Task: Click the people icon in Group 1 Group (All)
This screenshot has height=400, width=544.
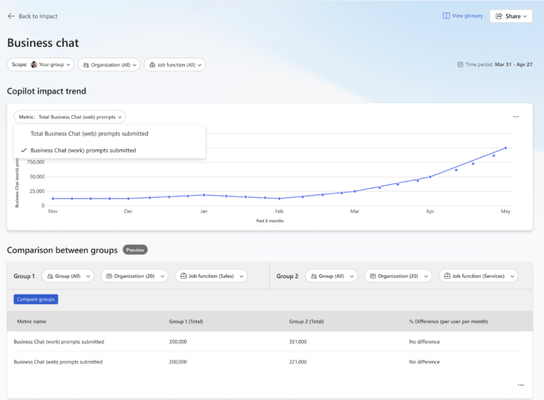Action: (50, 276)
